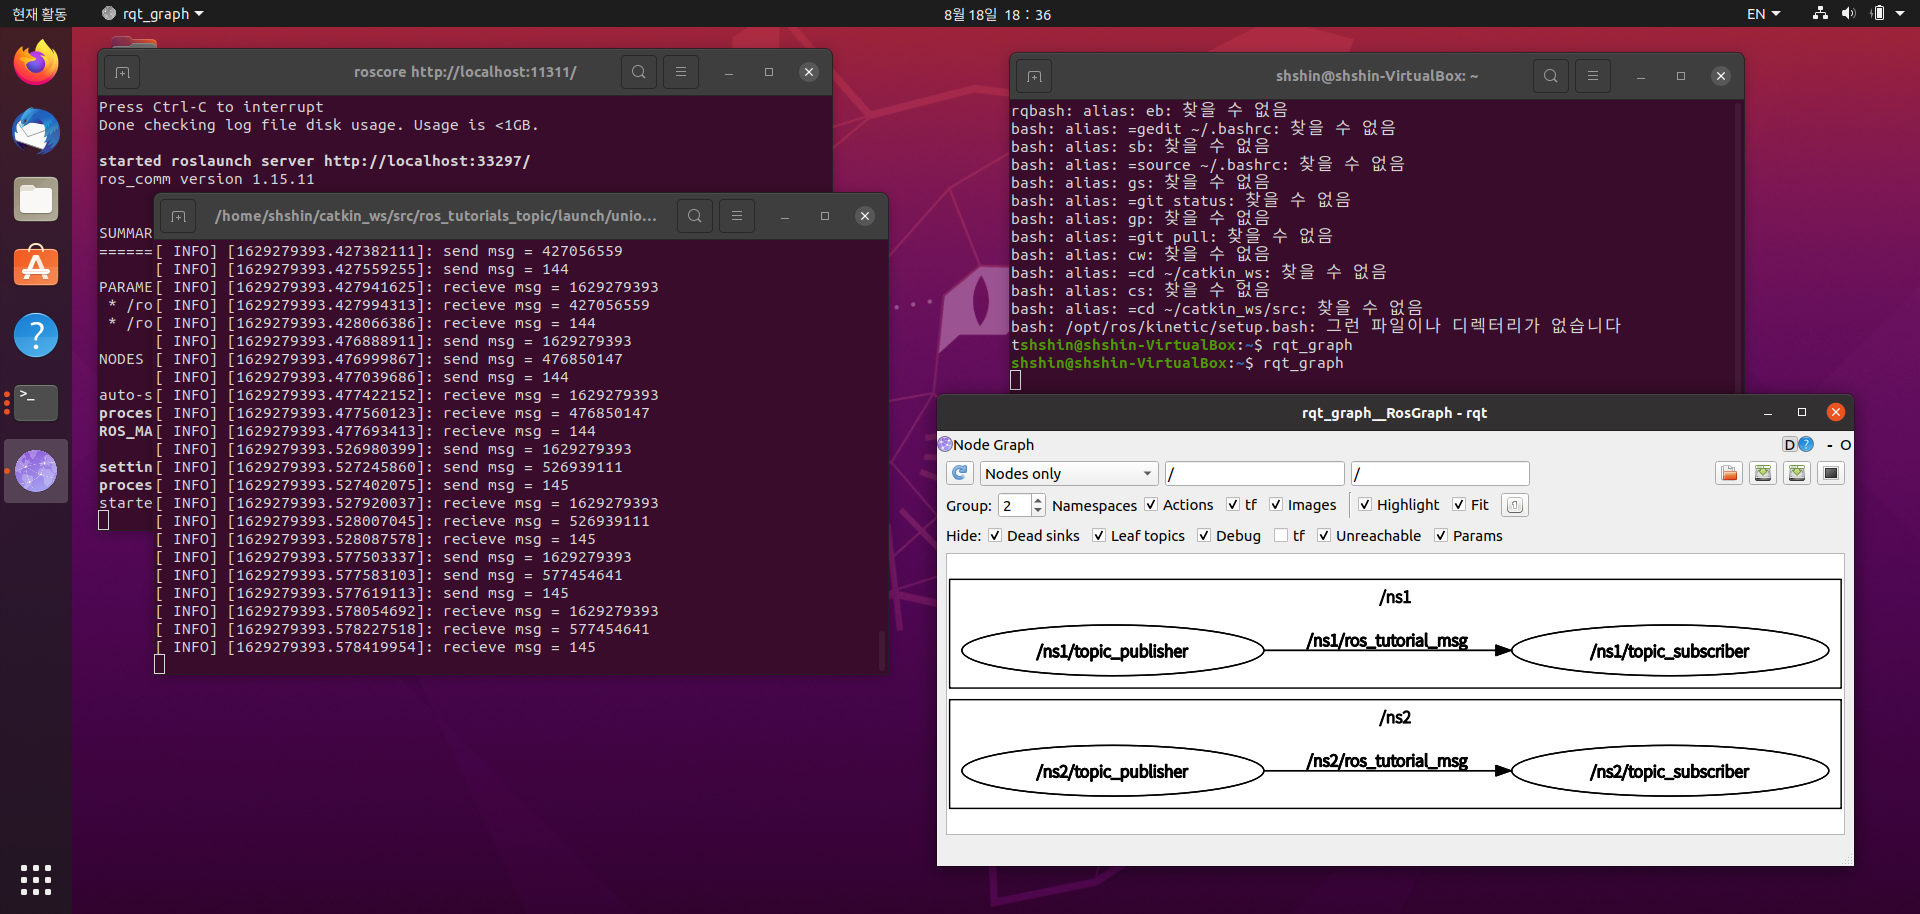Click the D dock button in rqt
Viewport: 1920px width, 914px height.
1790,444
